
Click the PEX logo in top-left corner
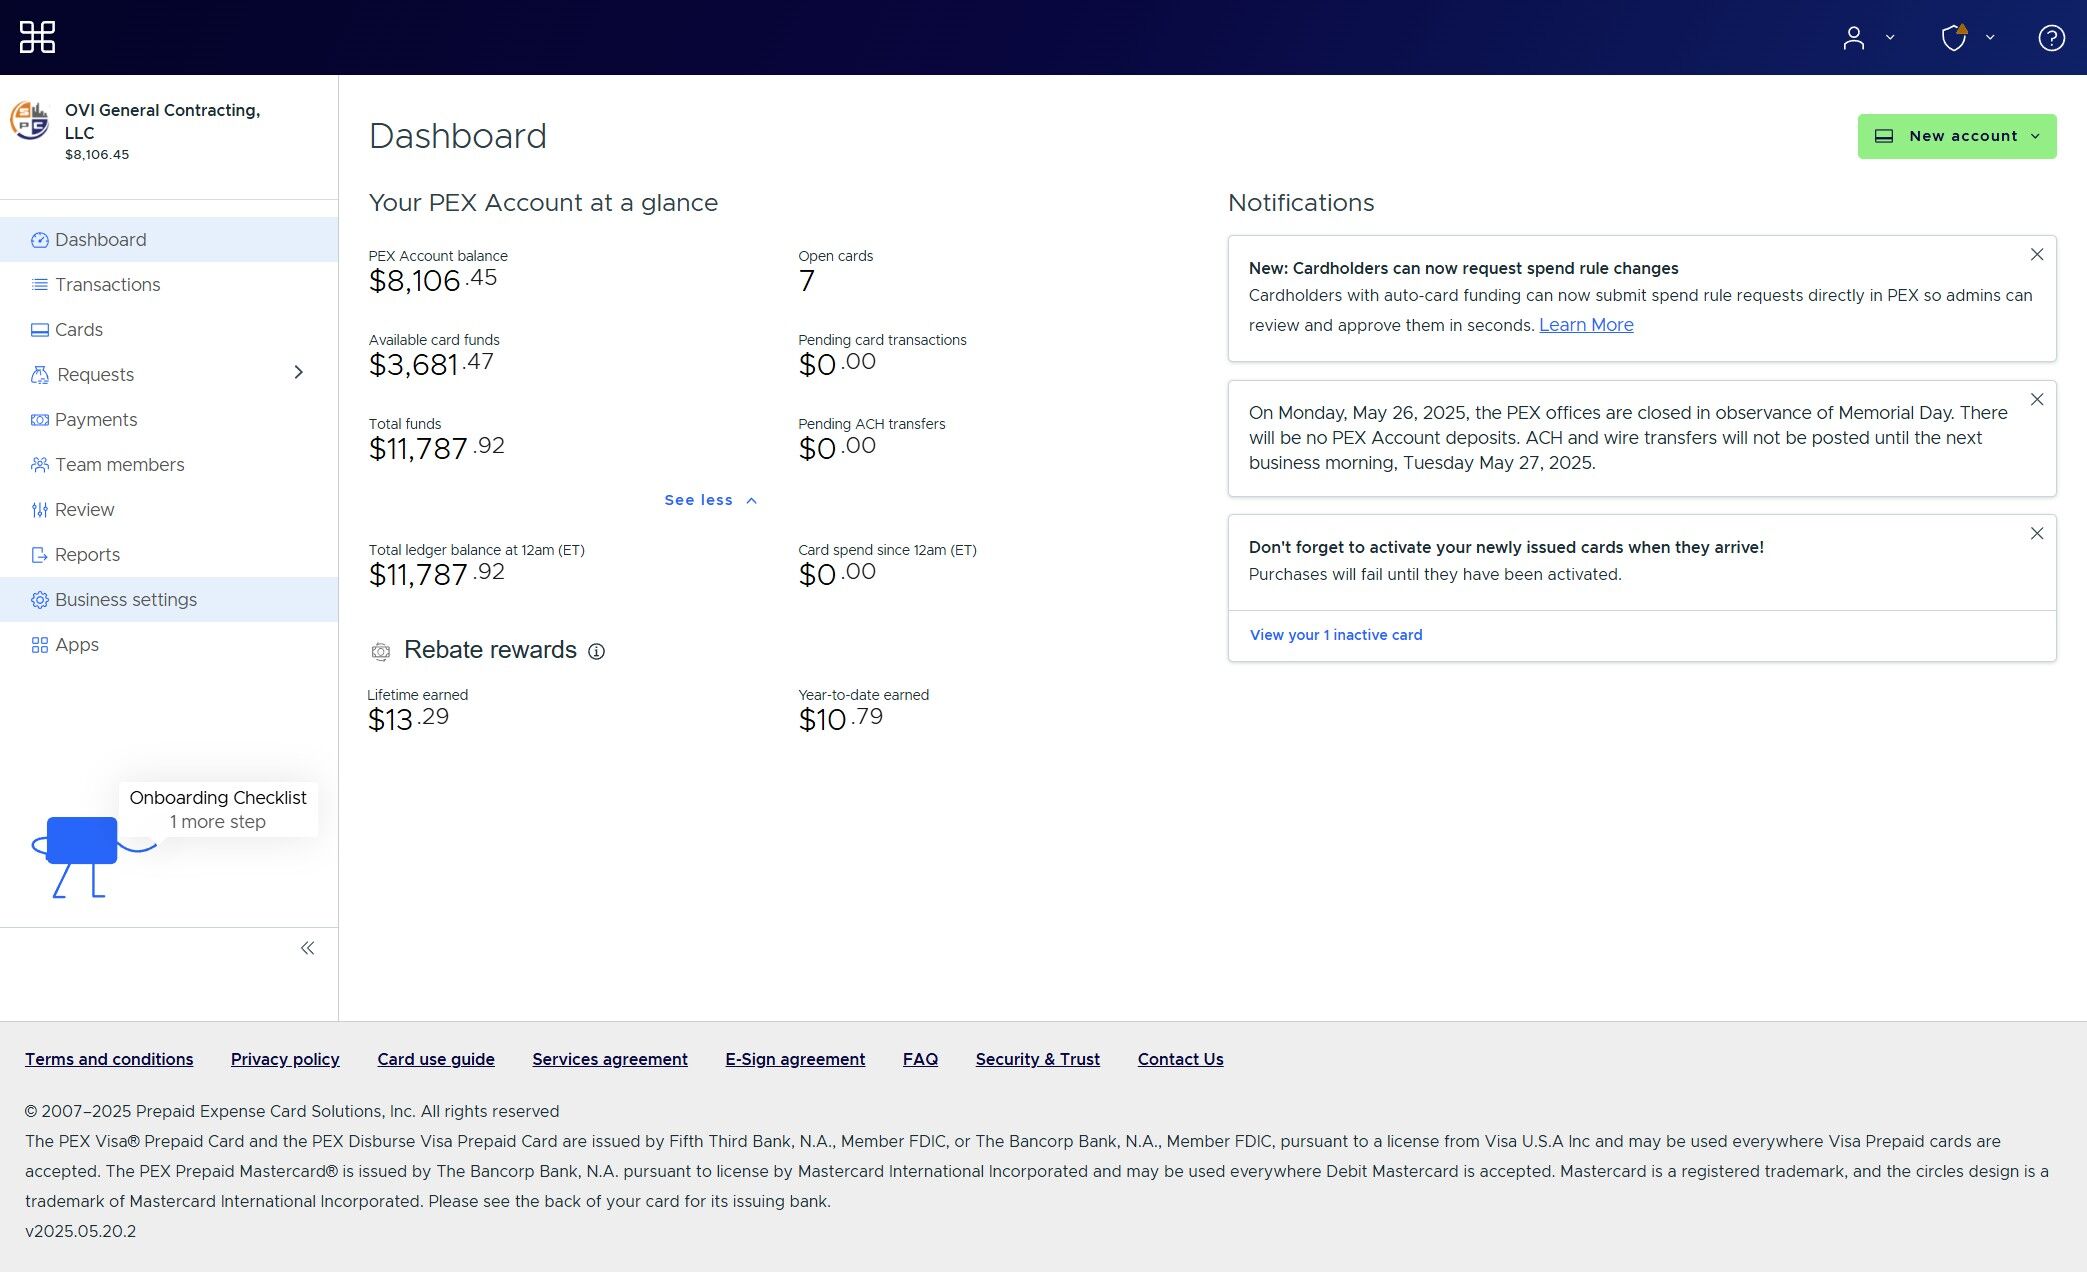[36, 36]
